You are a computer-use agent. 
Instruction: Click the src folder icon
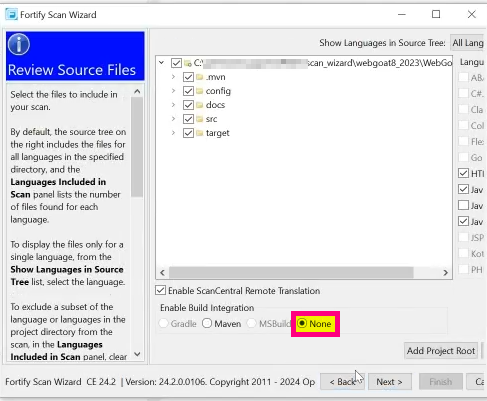tap(200, 119)
